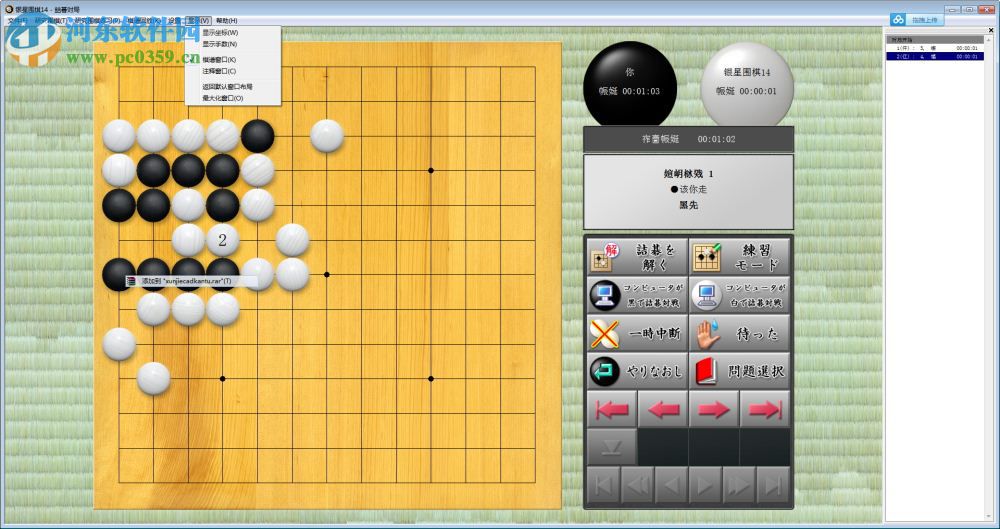This screenshot has height=529, width=1000.
Task: Click the application icon in title bar
Action: click(x=8, y=9)
